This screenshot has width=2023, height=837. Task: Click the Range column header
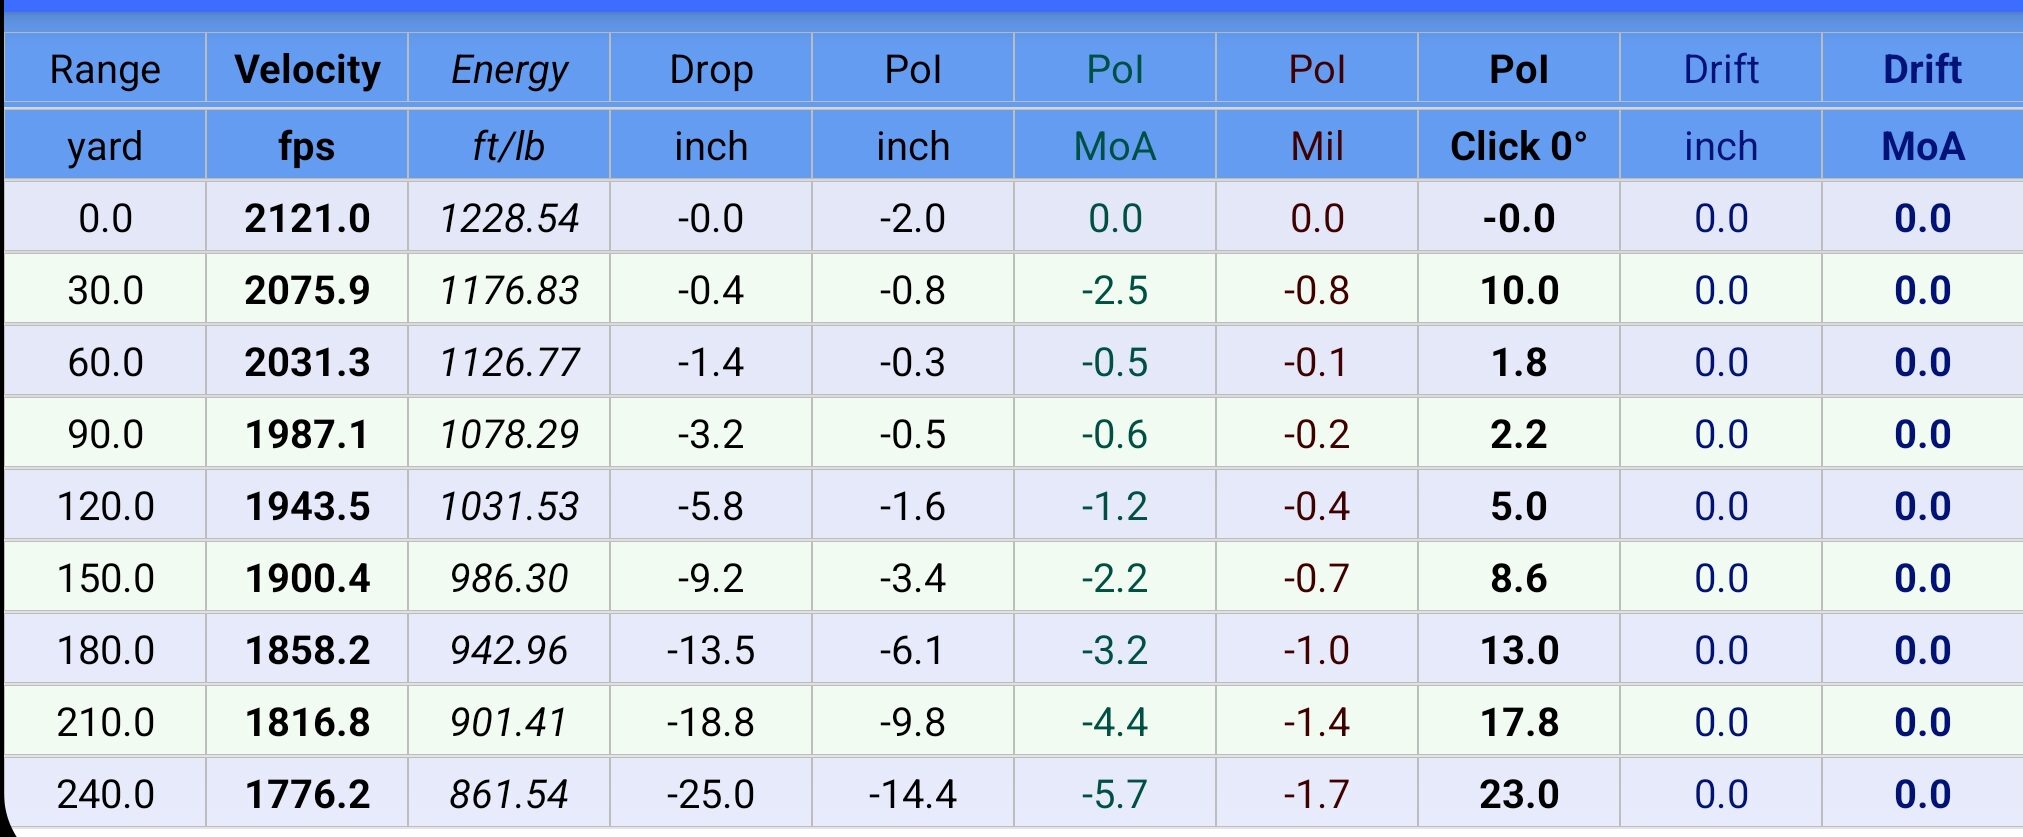(105, 69)
